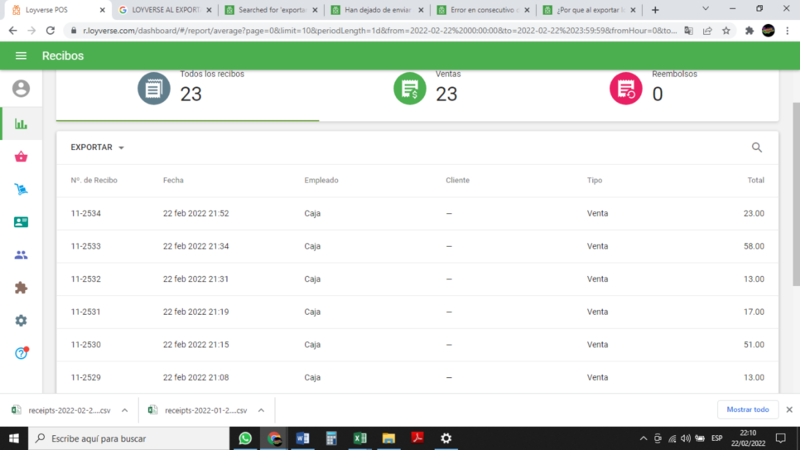Expand options for receipts-2022-02 csv download
Image resolution: width=800 pixels, height=450 pixels.
(x=123, y=410)
